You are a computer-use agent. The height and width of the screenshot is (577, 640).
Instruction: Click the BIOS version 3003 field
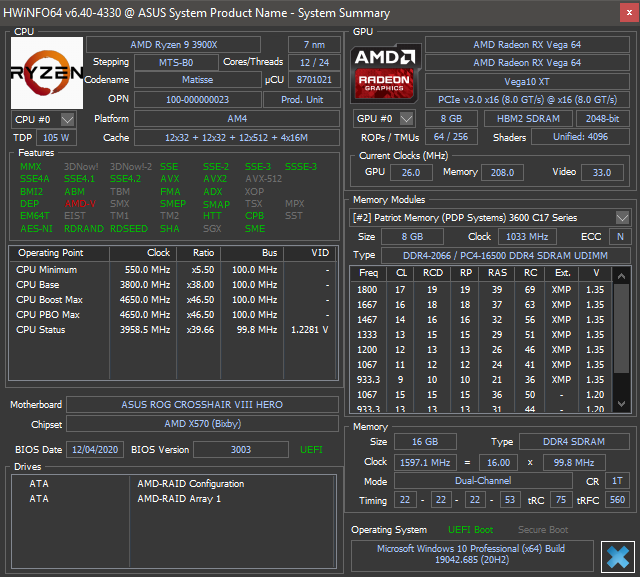pos(241,450)
